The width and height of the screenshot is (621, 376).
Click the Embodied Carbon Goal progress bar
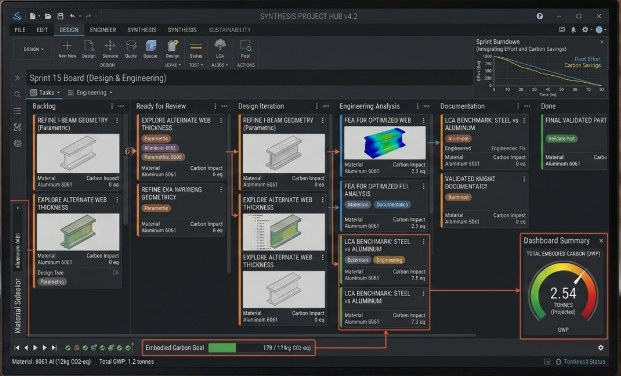[259, 348]
